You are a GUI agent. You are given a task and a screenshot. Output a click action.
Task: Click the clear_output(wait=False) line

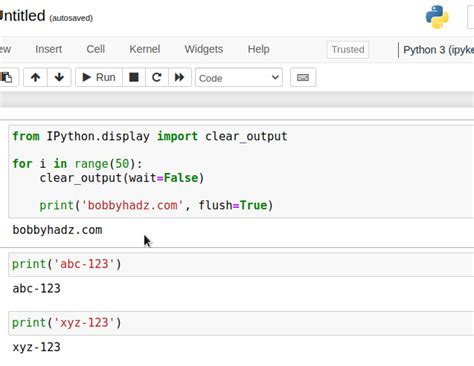click(x=122, y=178)
